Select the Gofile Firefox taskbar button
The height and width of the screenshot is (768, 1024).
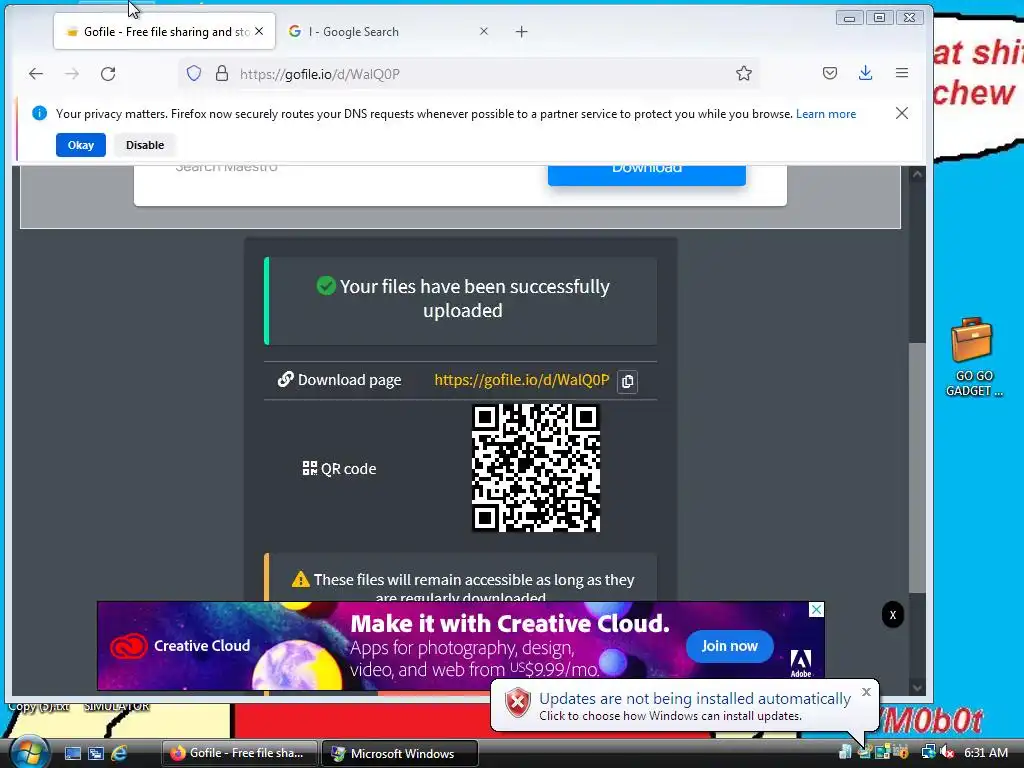(x=240, y=753)
